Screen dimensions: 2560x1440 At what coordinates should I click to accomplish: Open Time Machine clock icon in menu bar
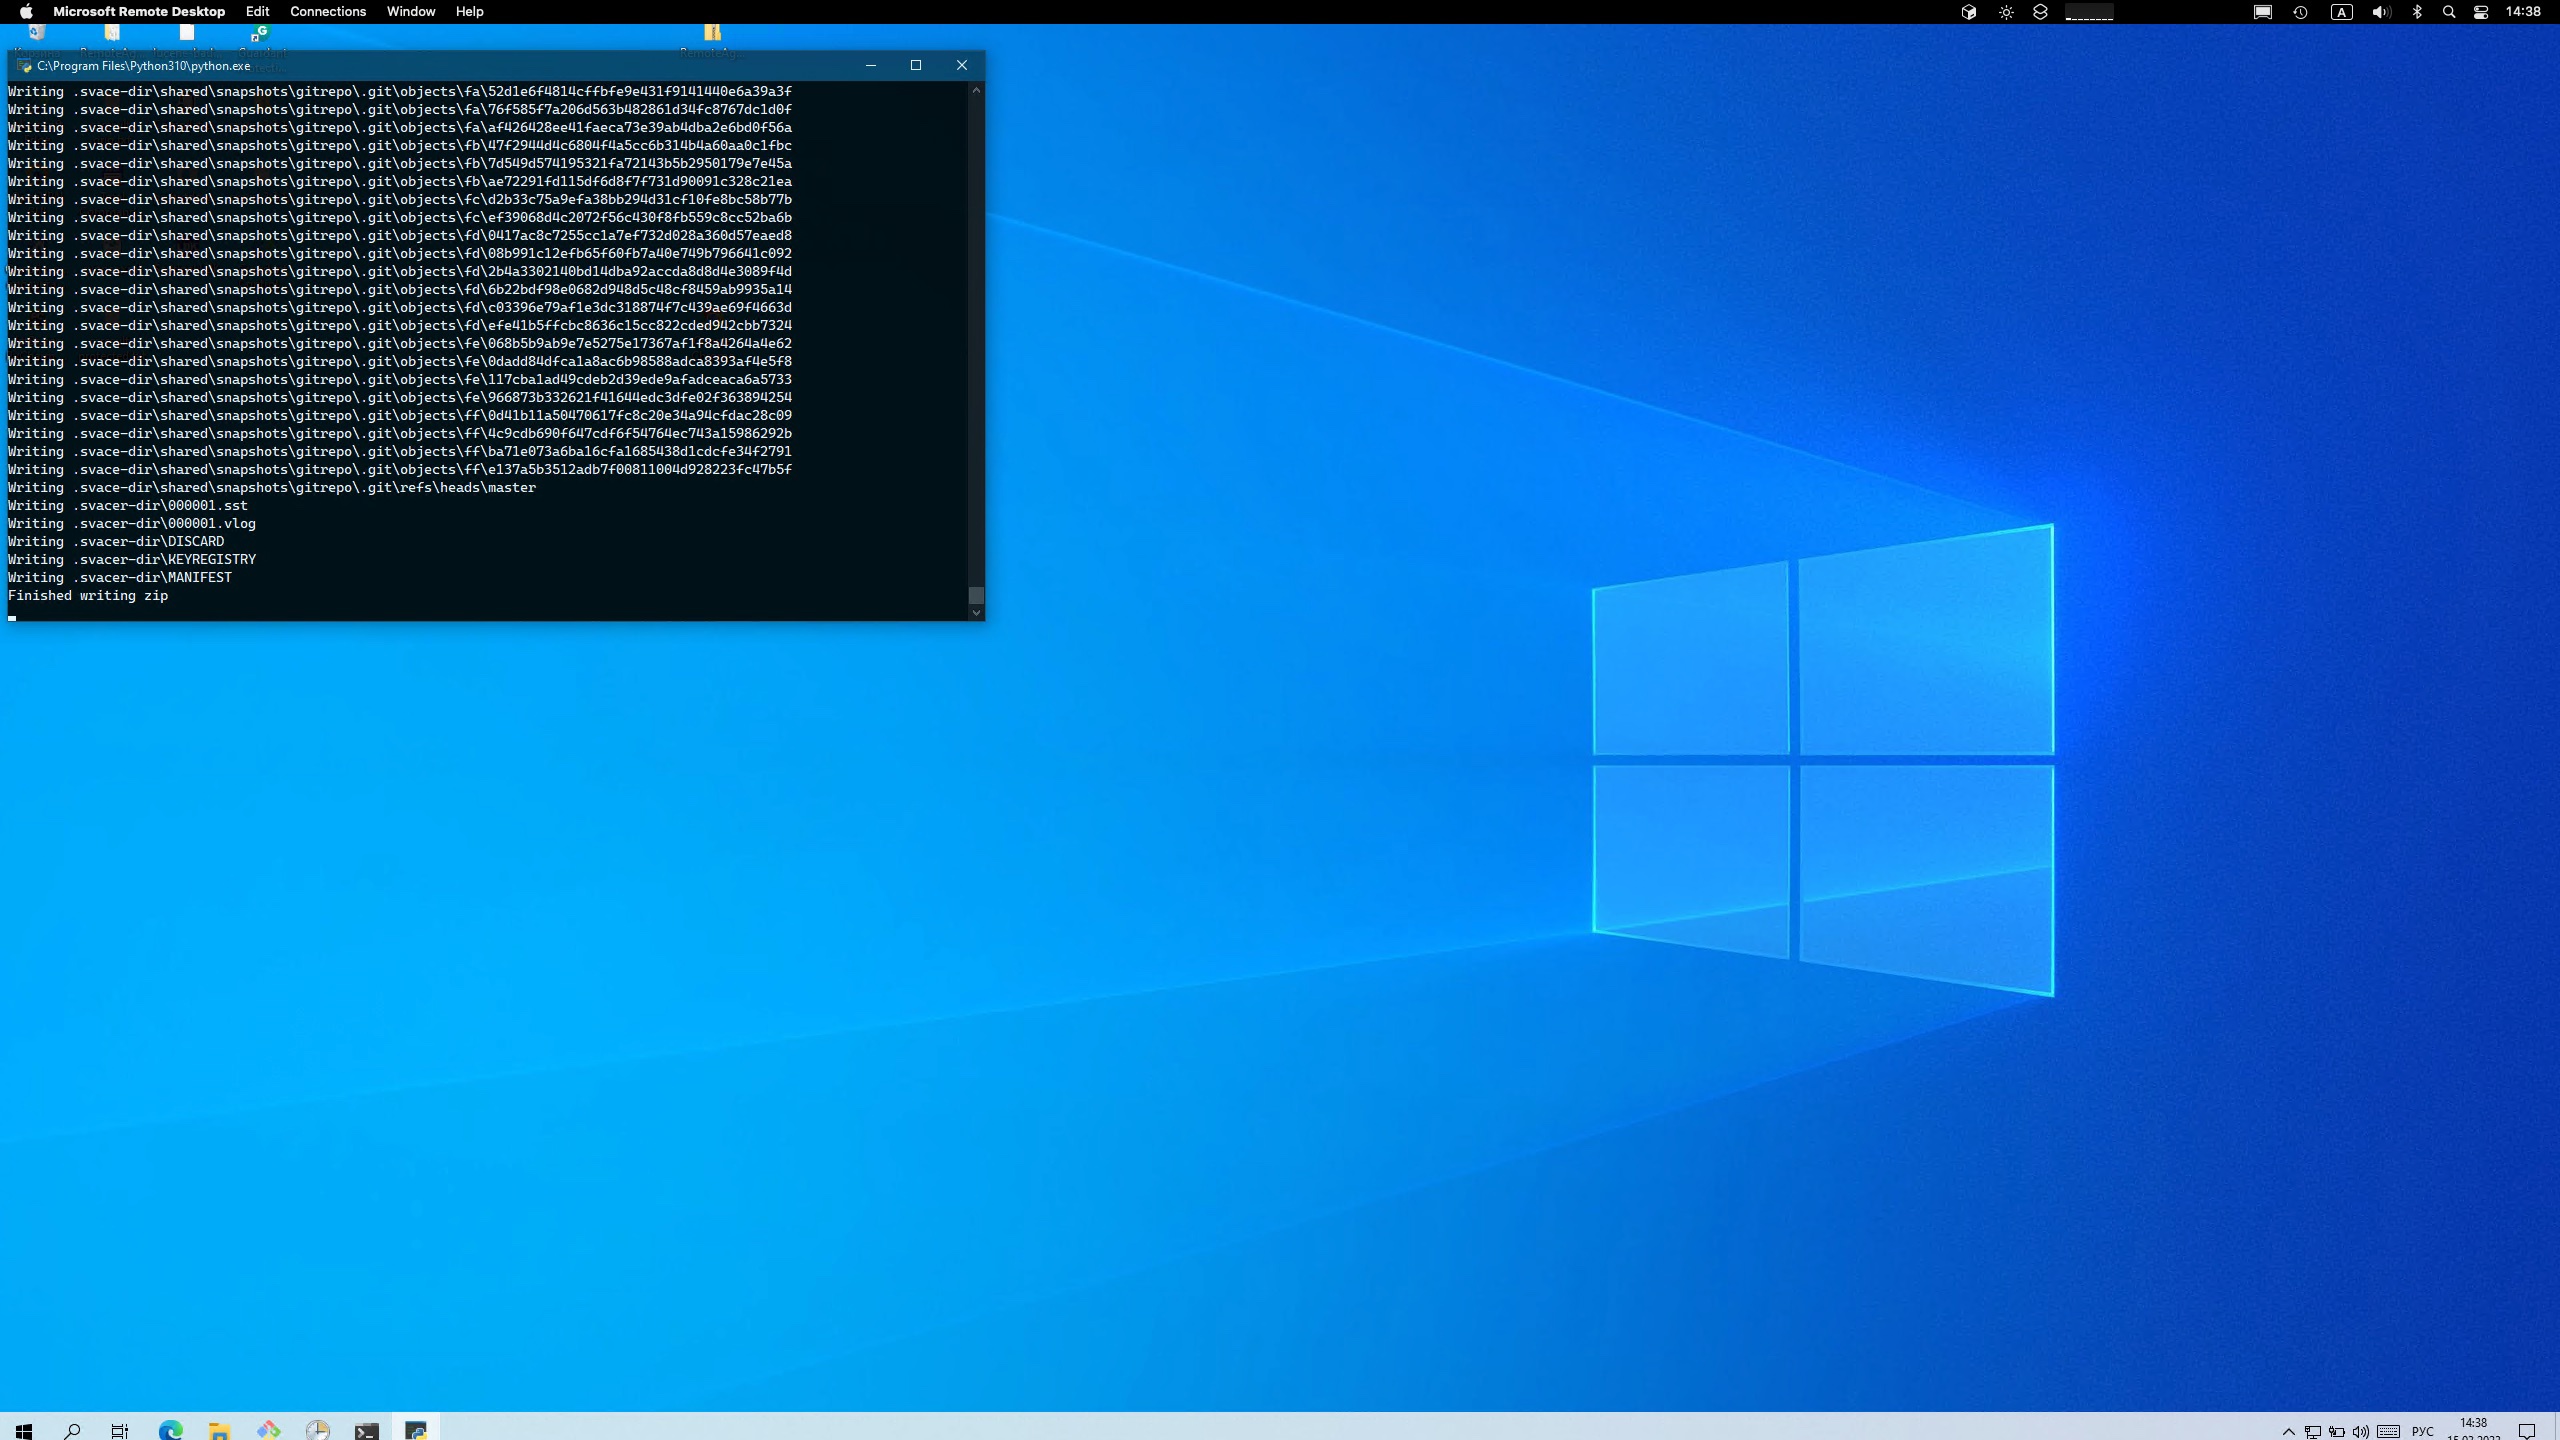[2301, 12]
